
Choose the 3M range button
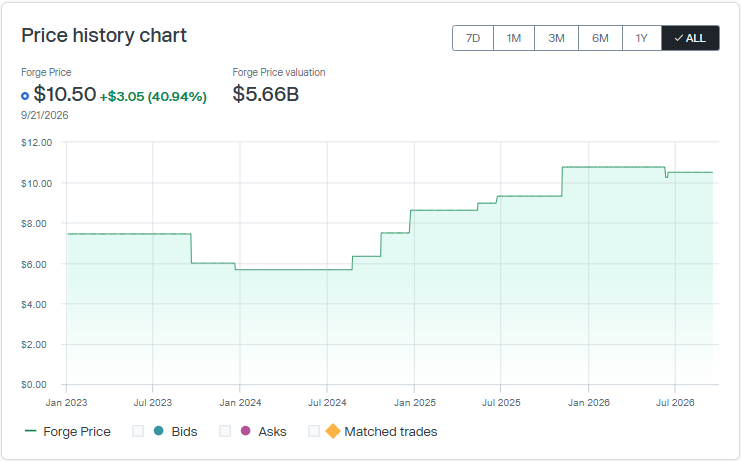pyautogui.click(x=557, y=38)
